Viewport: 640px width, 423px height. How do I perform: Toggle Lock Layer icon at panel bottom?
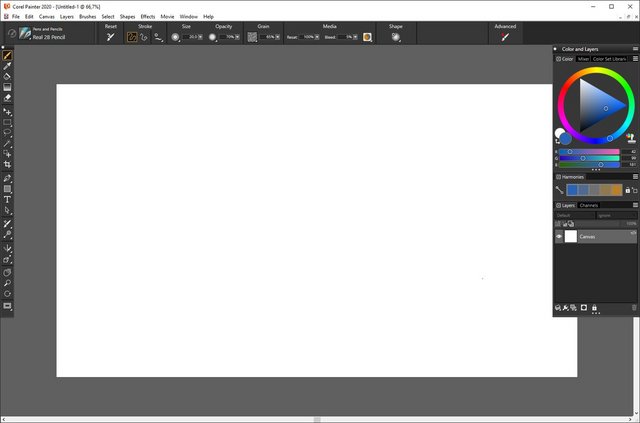click(594, 308)
